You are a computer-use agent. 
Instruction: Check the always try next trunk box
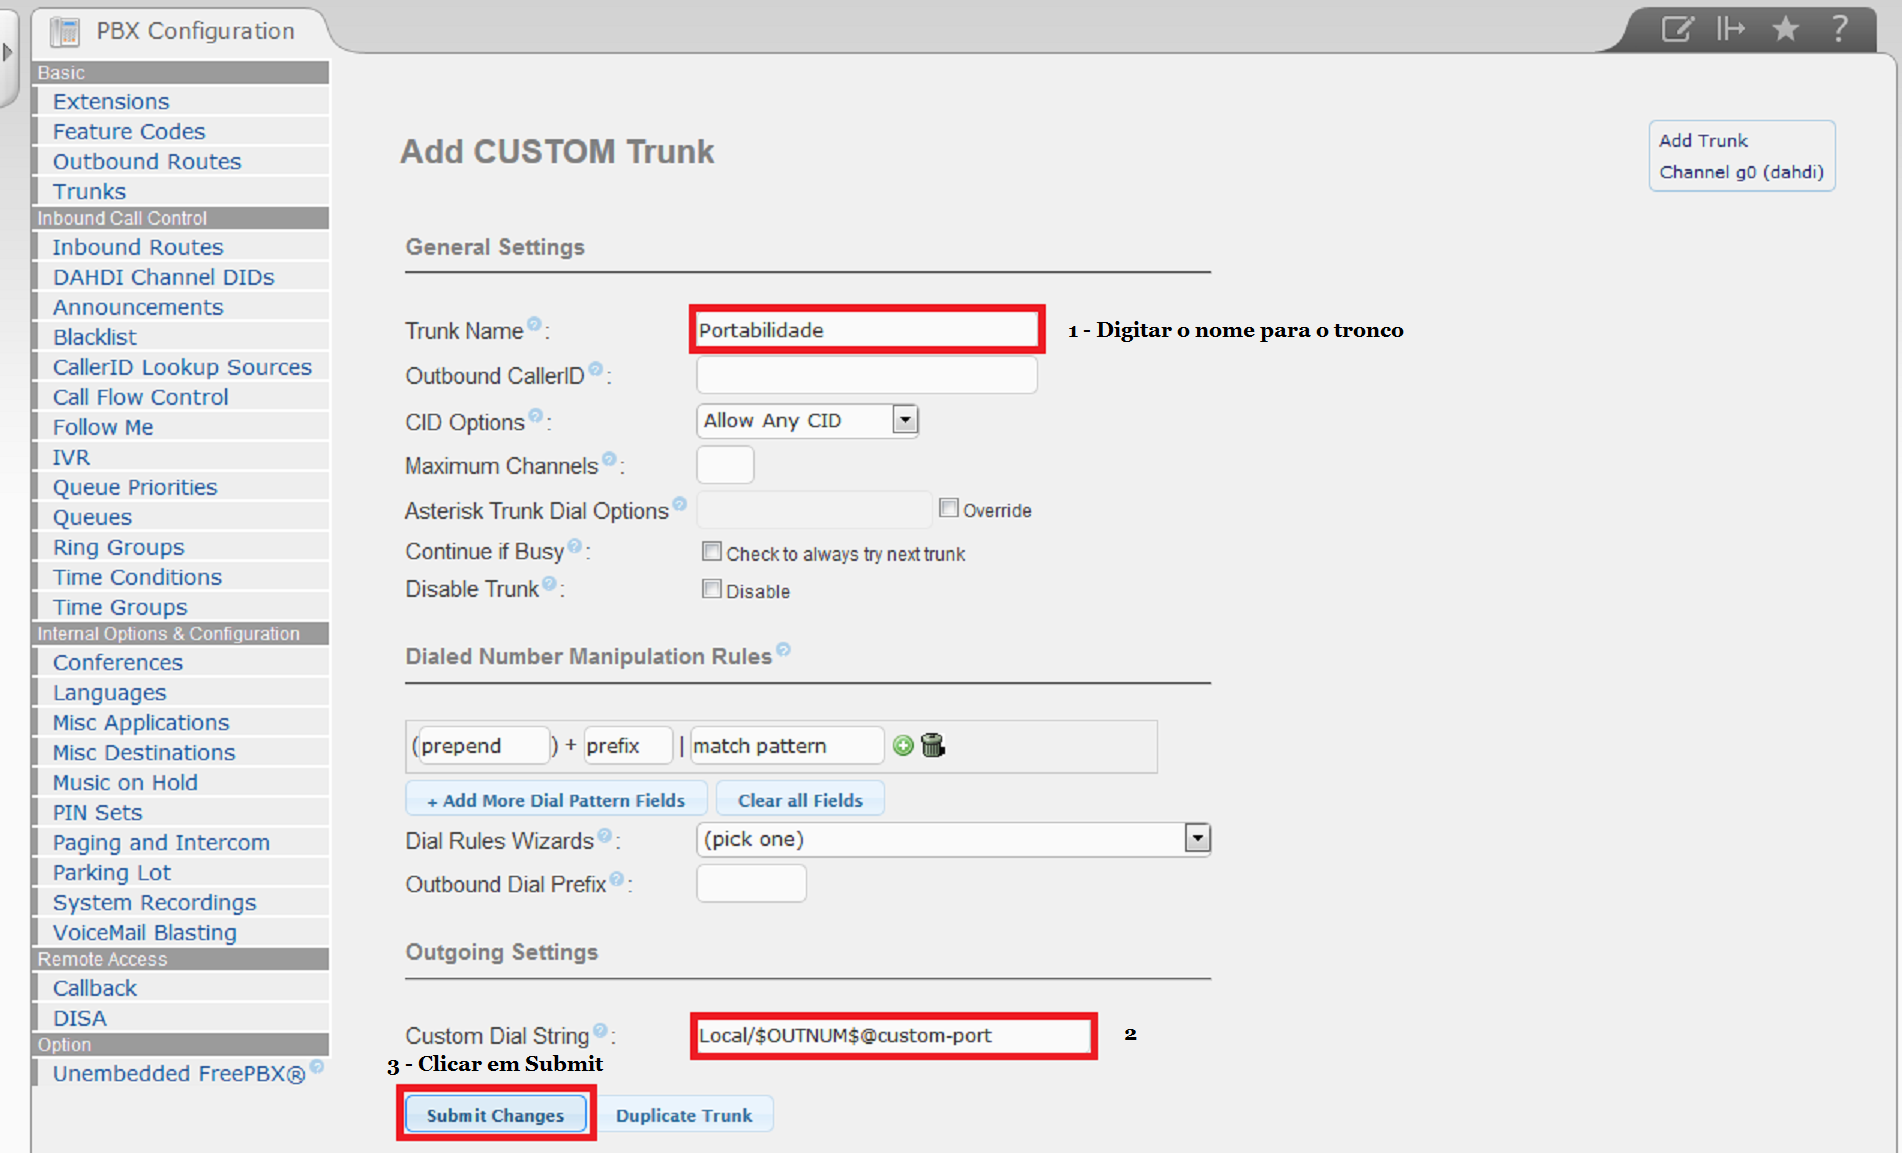pos(712,552)
